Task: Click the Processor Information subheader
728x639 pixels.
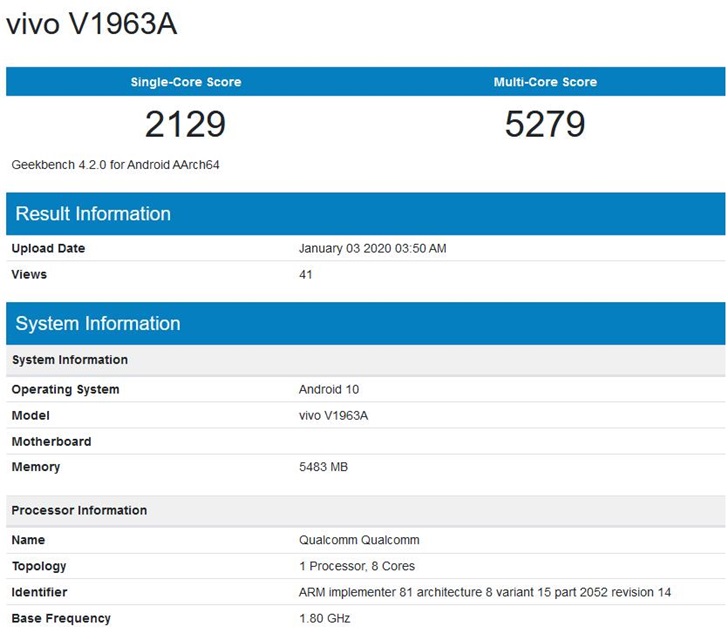Action: [x=79, y=510]
